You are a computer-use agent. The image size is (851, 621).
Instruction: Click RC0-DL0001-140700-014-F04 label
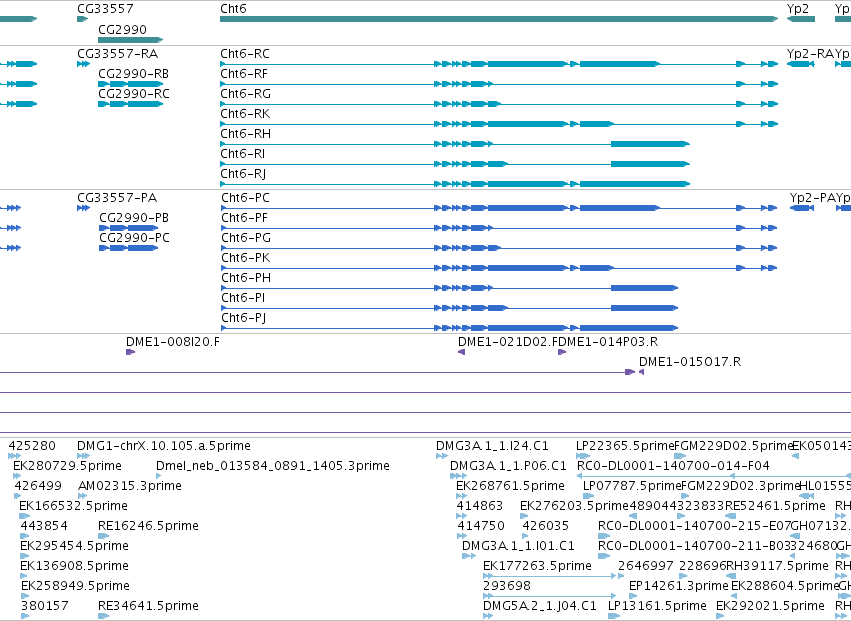tap(673, 466)
